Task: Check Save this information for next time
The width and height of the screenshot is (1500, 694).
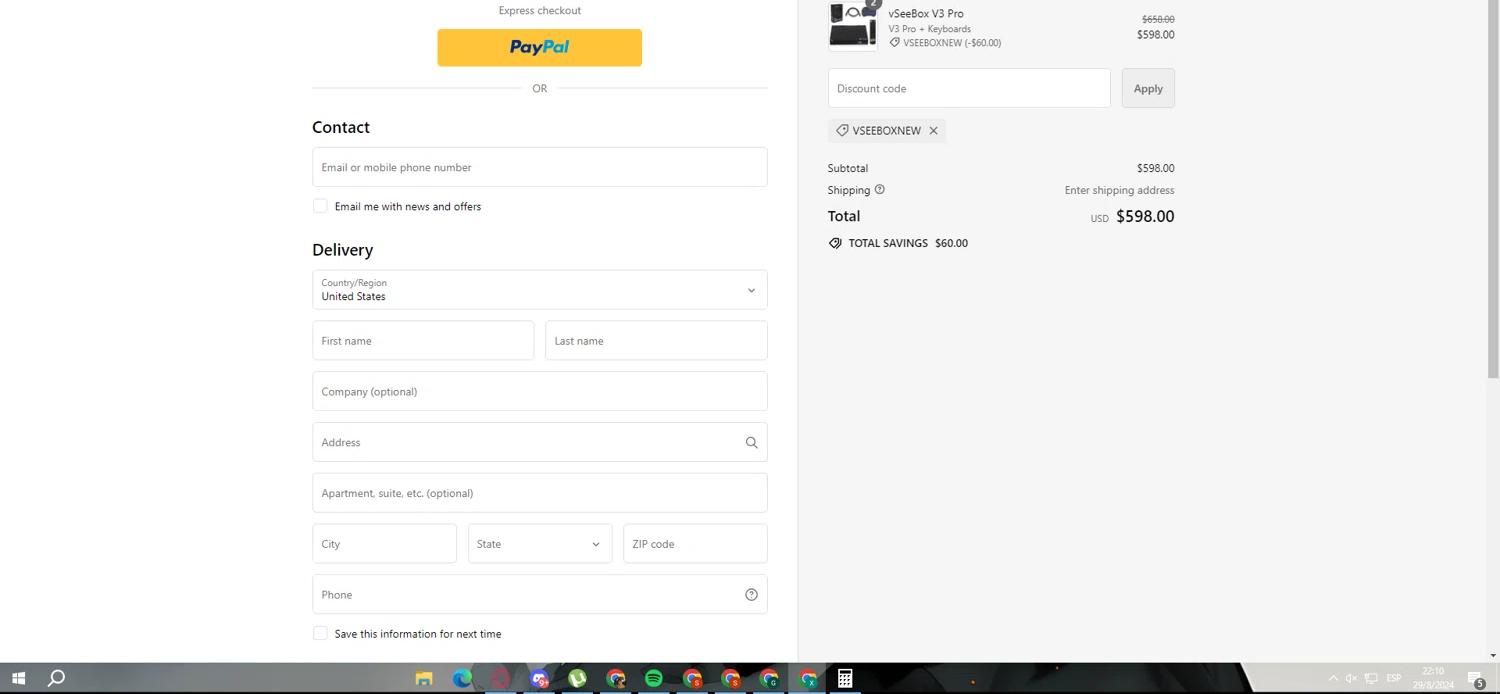Action: pyautogui.click(x=320, y=633)
